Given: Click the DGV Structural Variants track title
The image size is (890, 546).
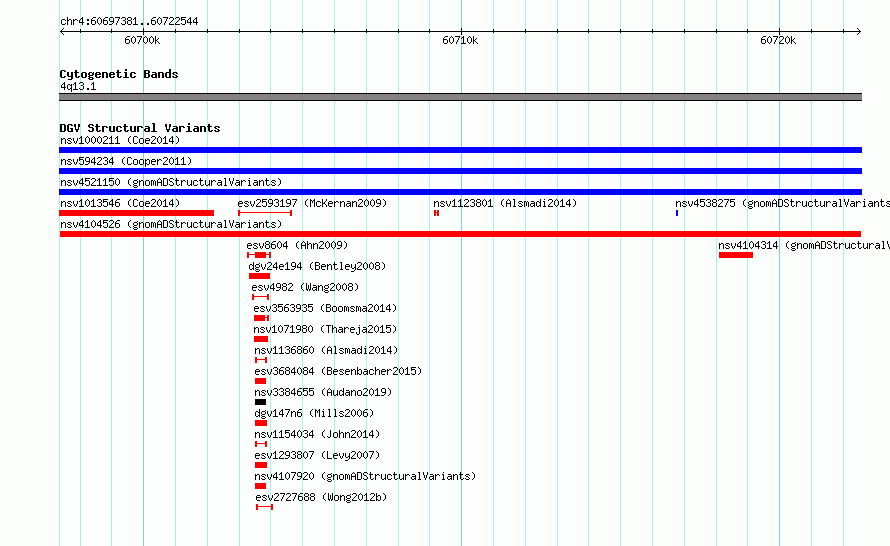Looking at the screenshot, I should tap(140, 128).
